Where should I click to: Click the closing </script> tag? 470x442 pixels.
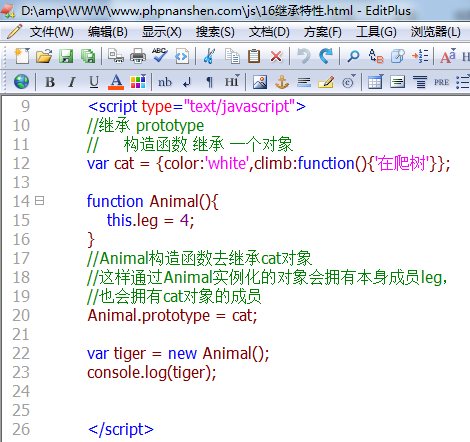121,430
